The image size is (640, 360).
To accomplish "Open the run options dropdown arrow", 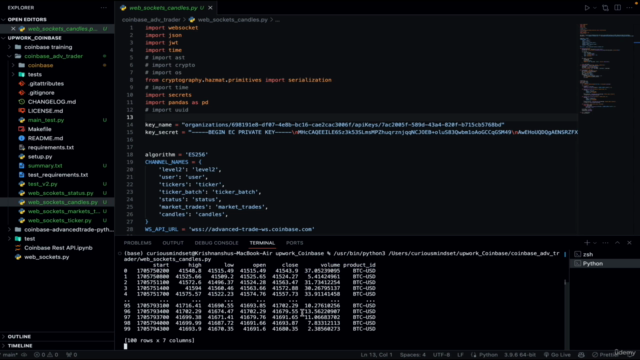I will (x=595, y=8).
